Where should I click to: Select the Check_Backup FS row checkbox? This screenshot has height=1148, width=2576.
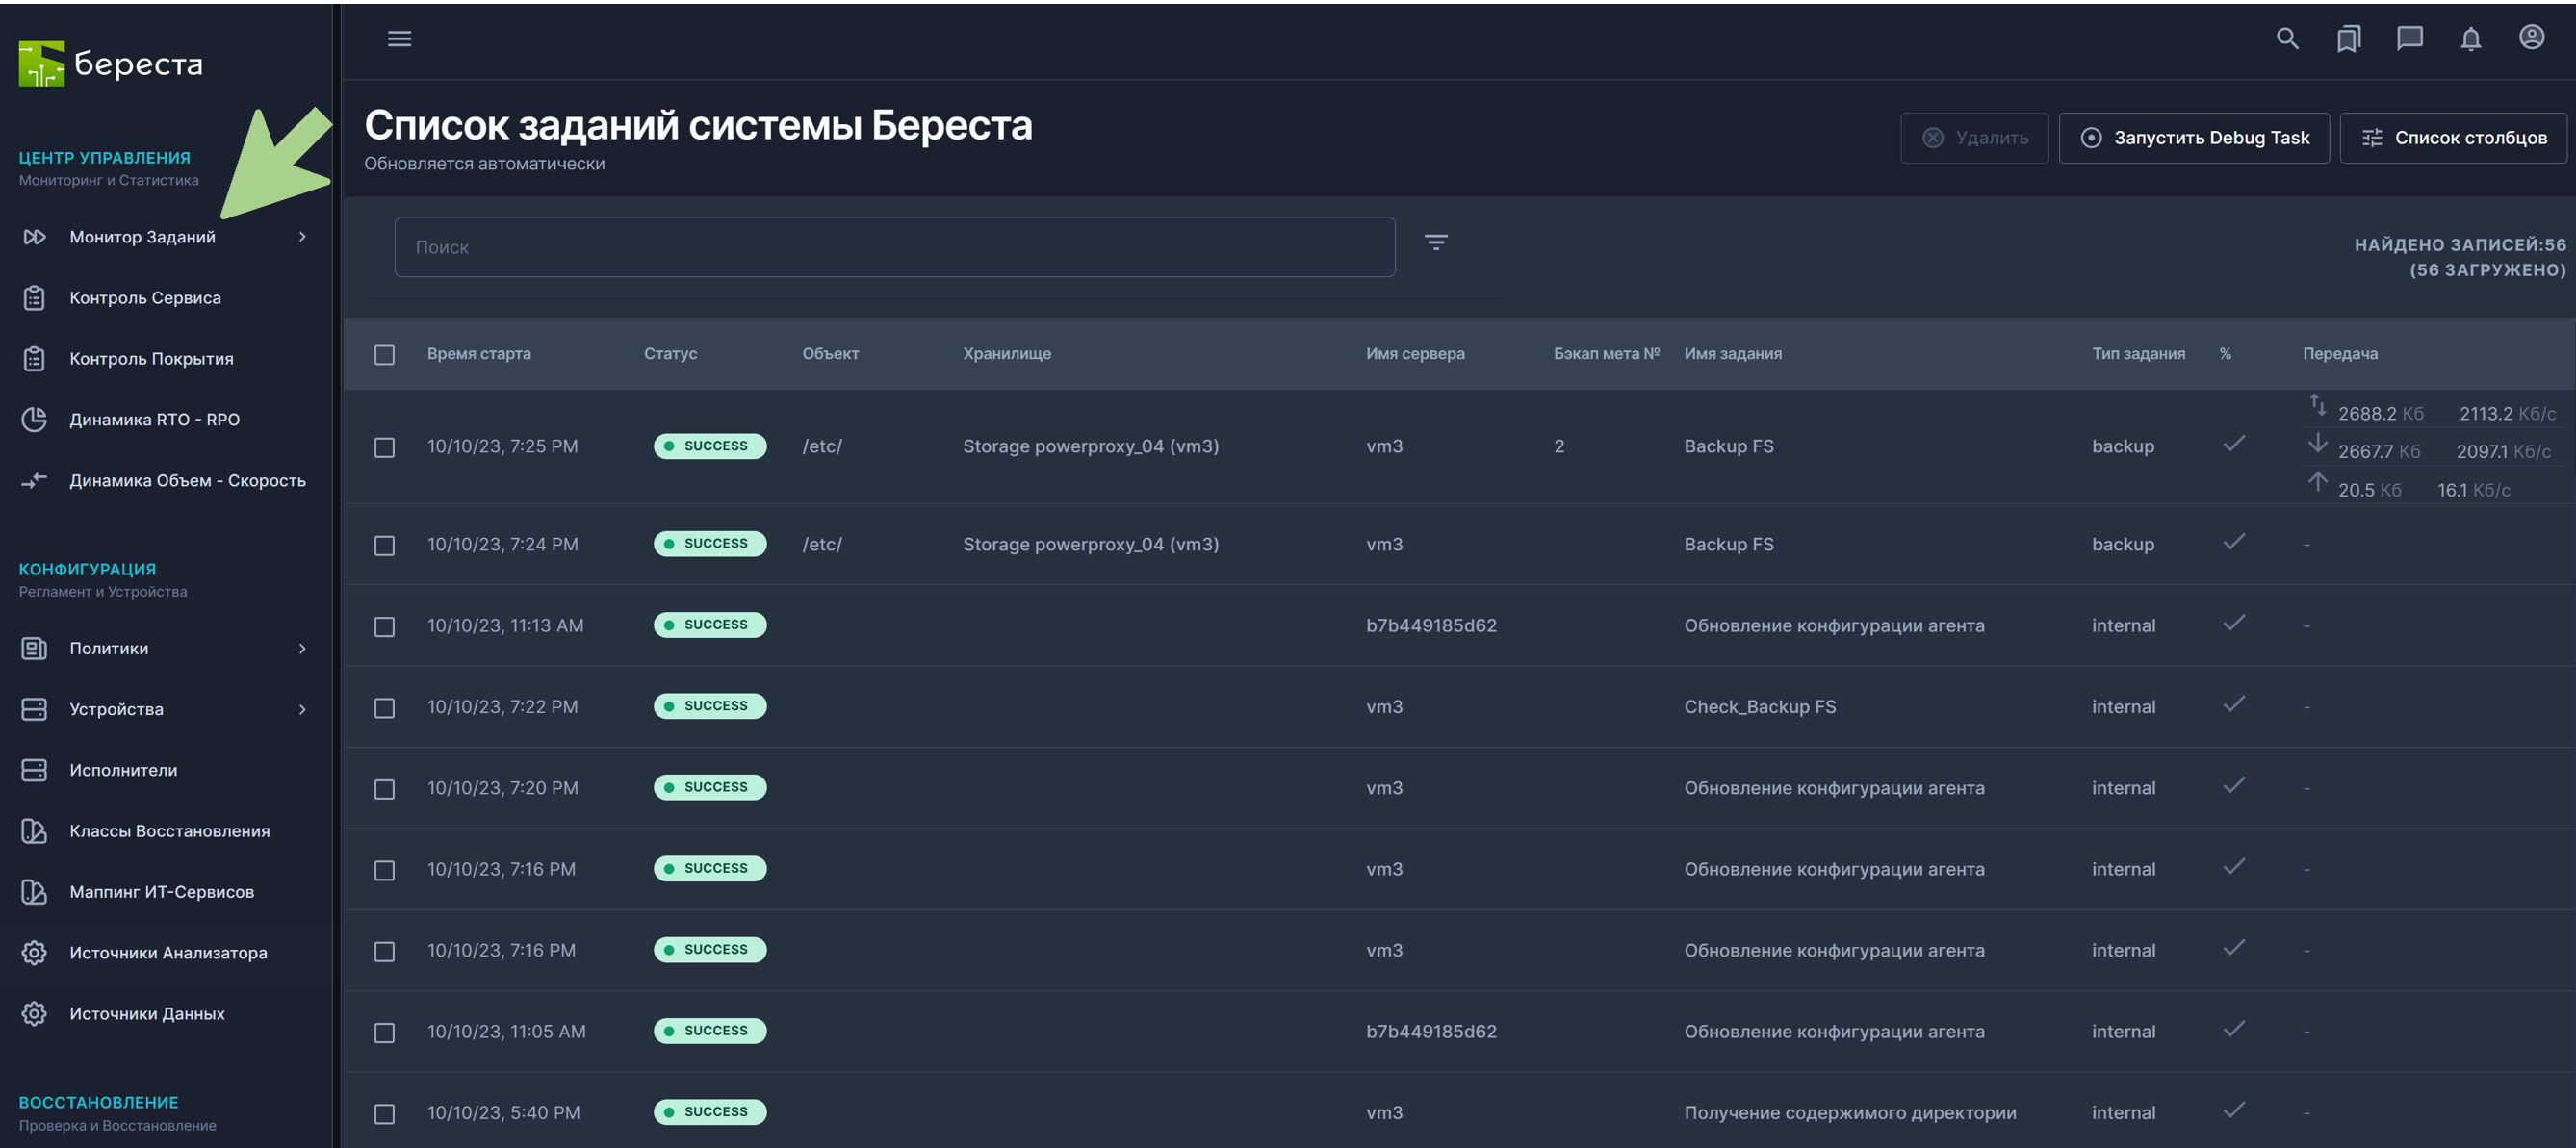[x=384, y=708]
